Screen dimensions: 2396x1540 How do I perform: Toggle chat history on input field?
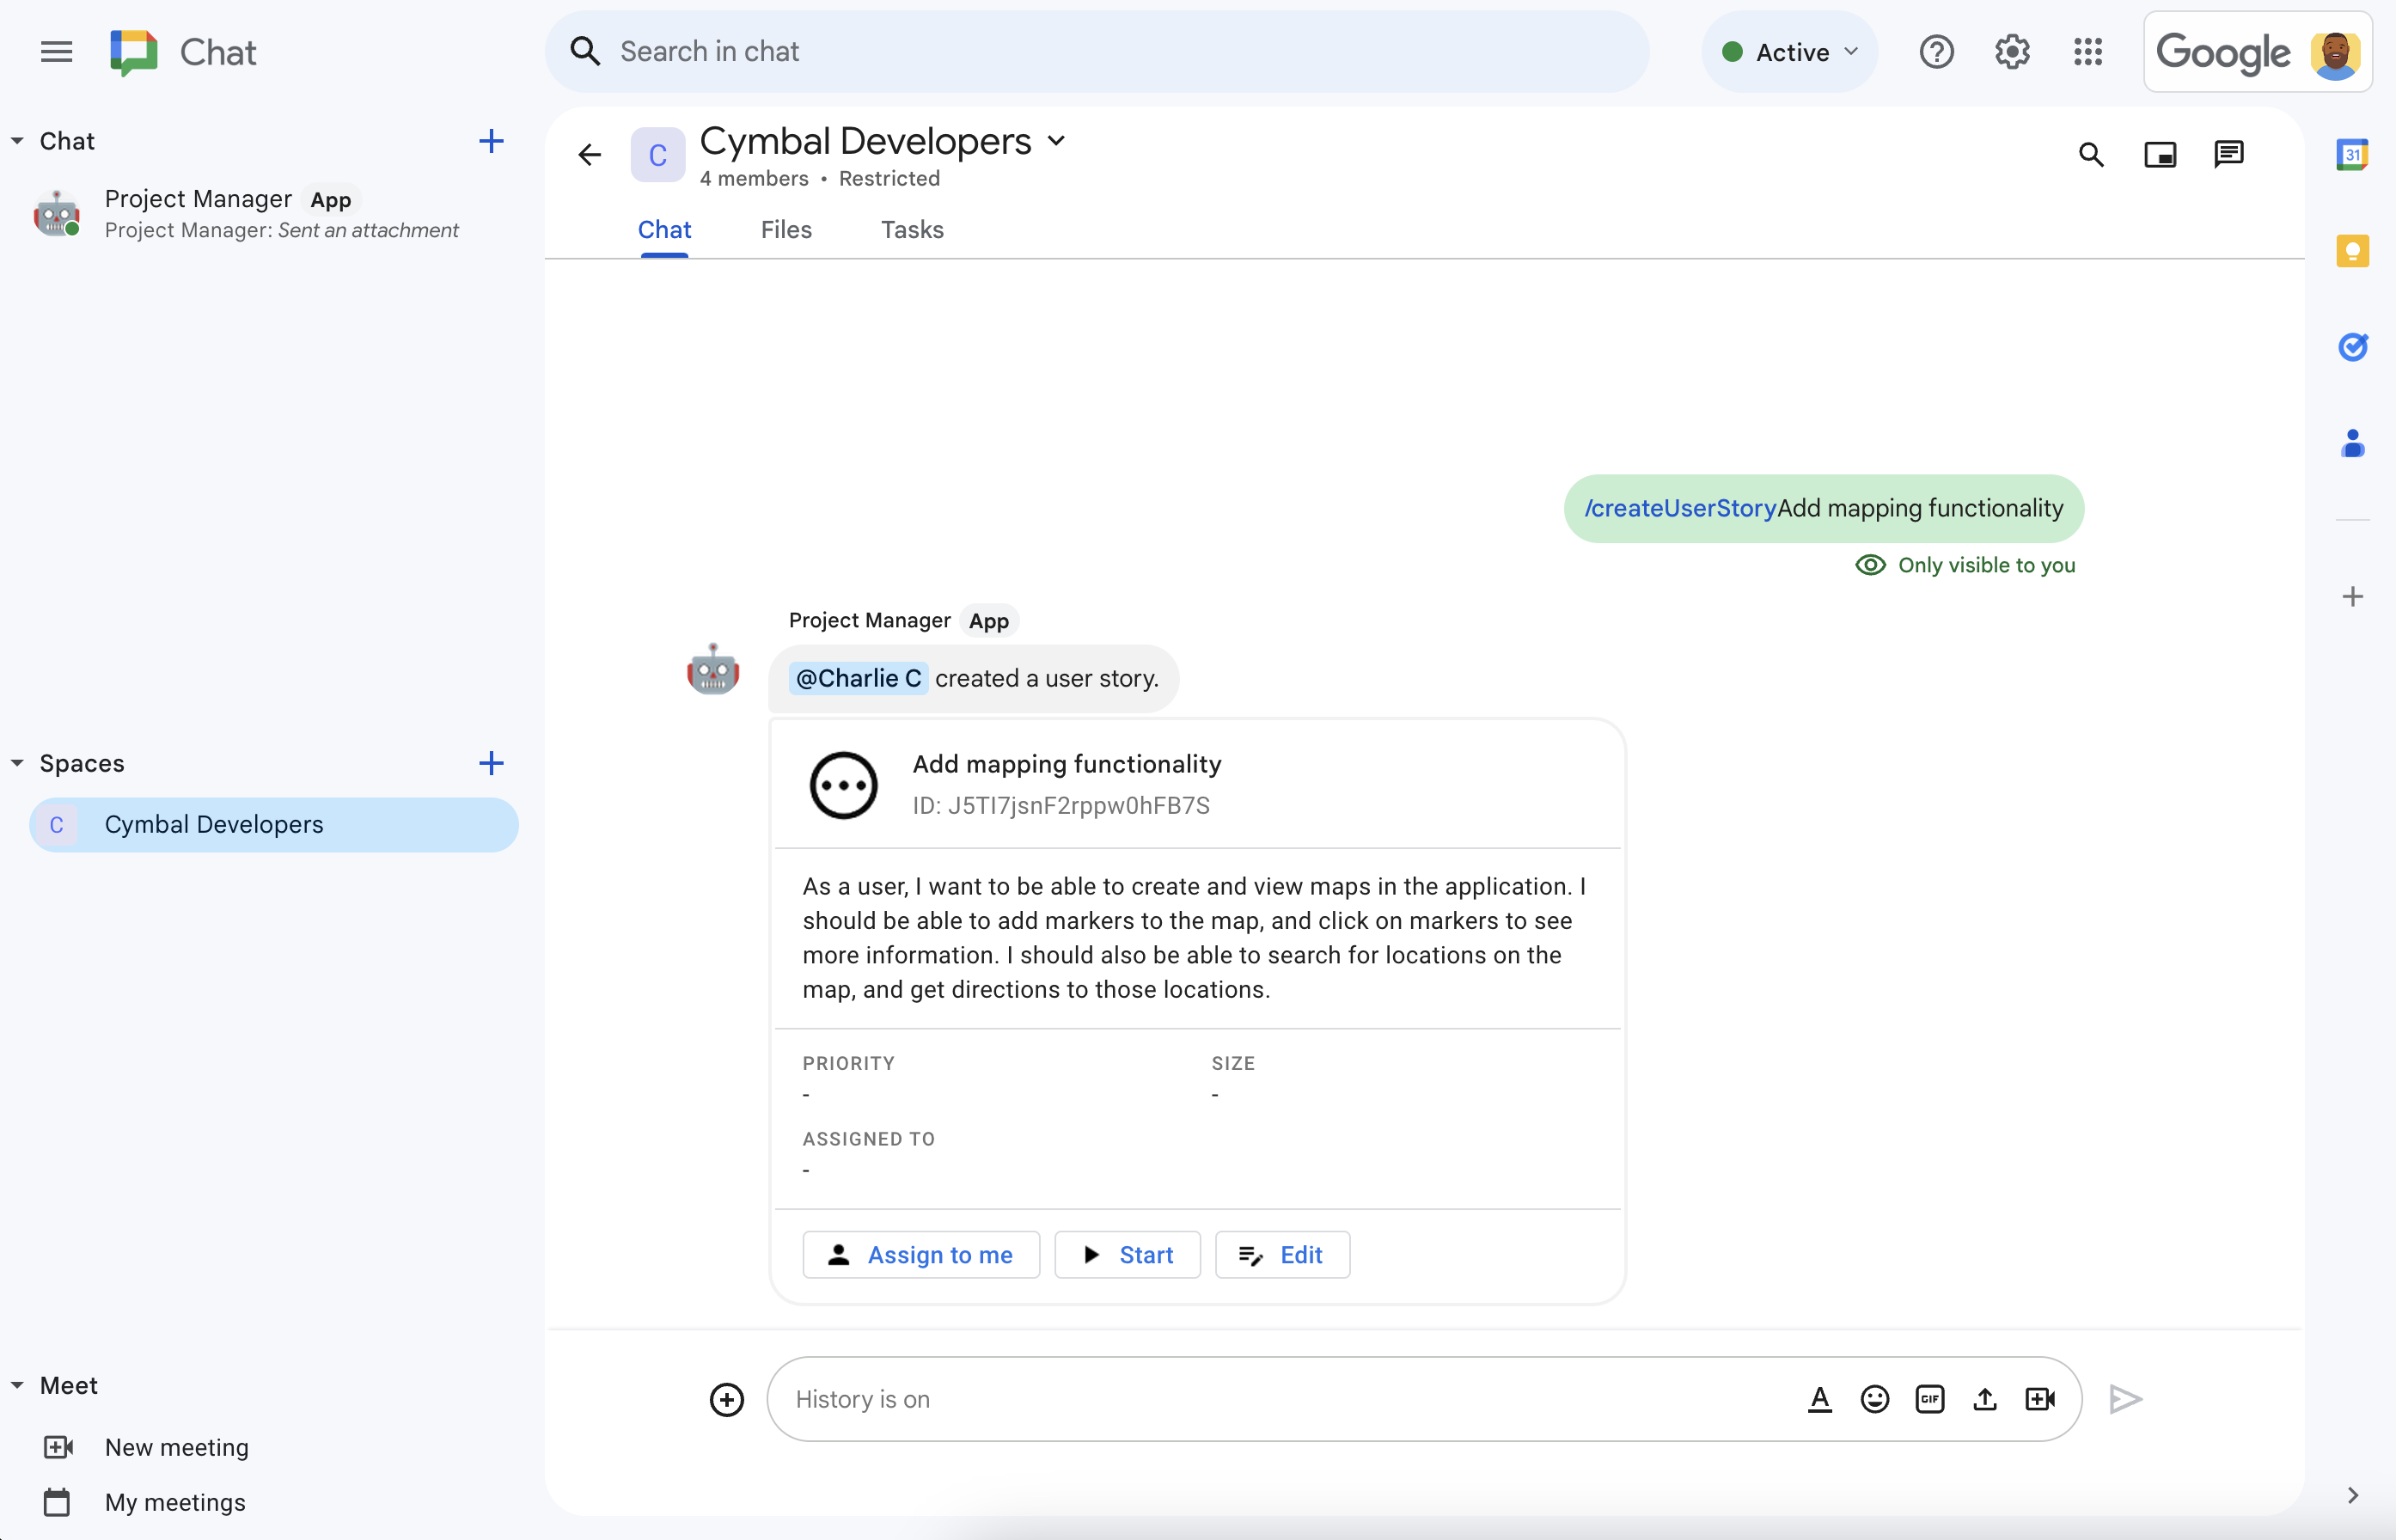point(863,1398)
